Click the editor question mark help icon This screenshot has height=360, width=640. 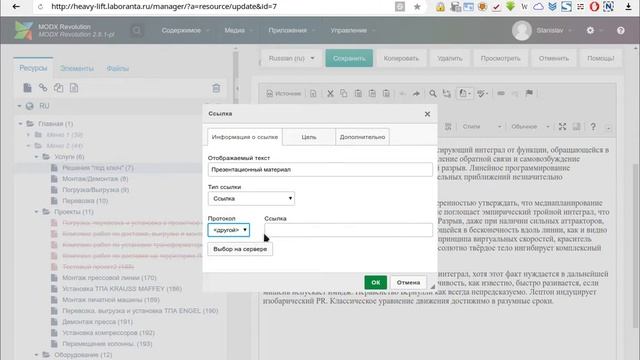[593, 127]
